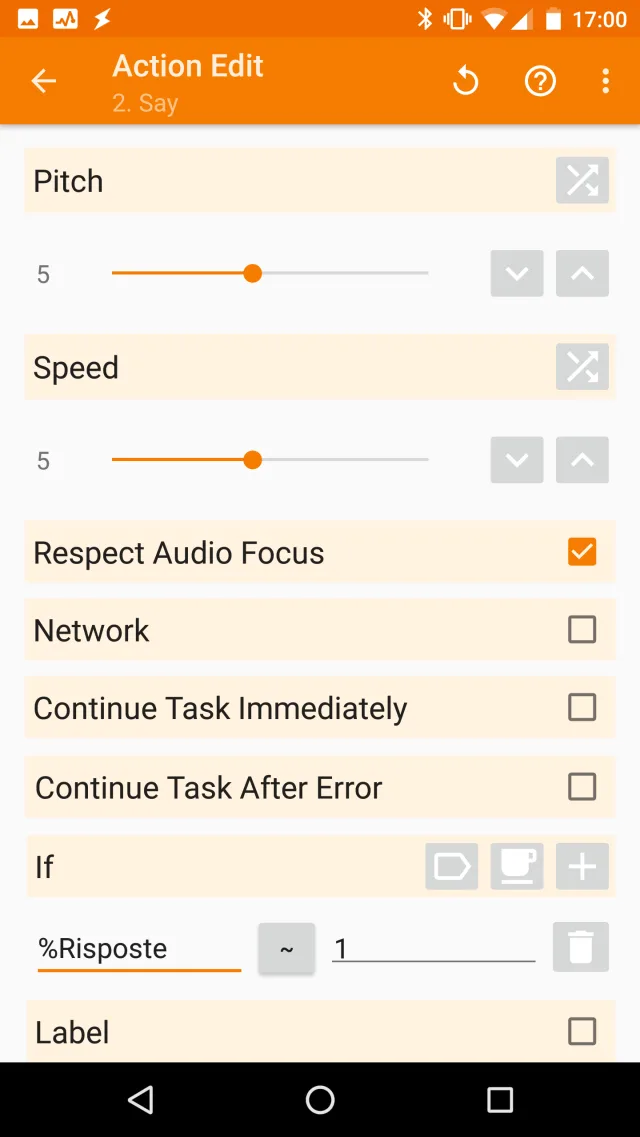Check Continue Task After Error
Image resolution: width=640 pixels, height=1137 pixels.
click(582, 787)
